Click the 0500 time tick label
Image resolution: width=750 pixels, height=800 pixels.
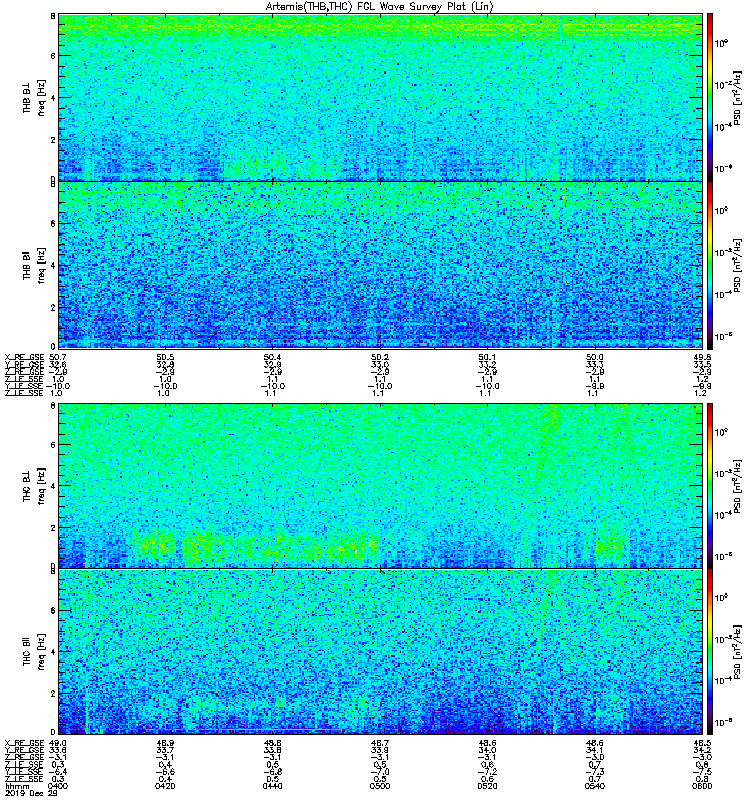380,786
